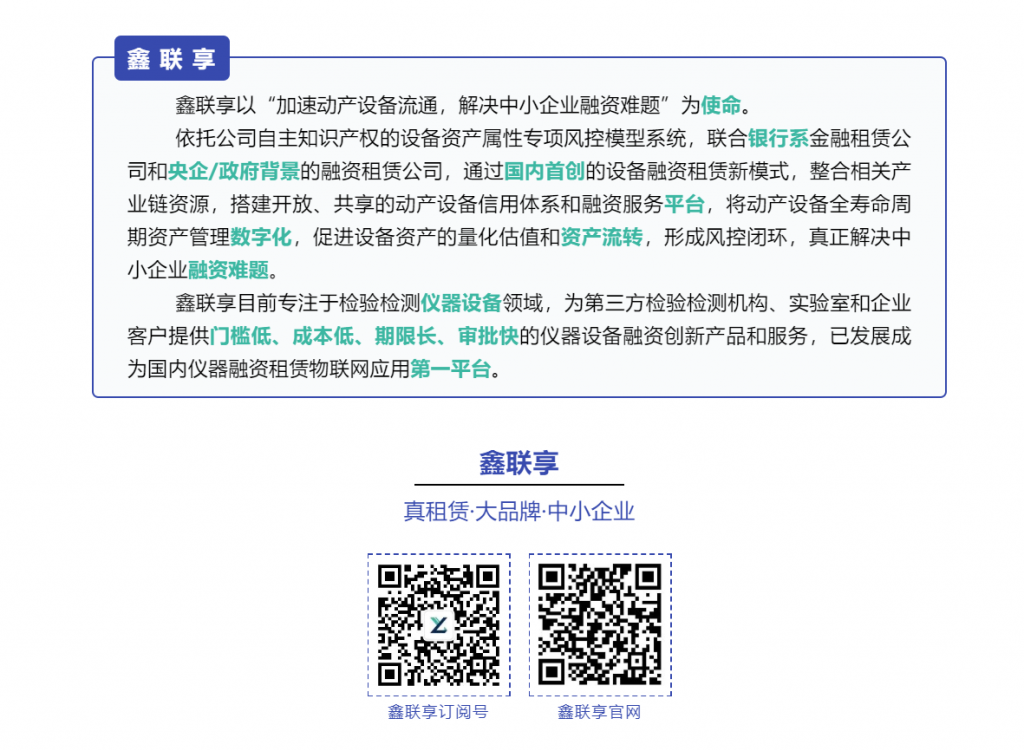Click the highlighted text 成本低
The image size is (1024, 751).
(323, 336)
